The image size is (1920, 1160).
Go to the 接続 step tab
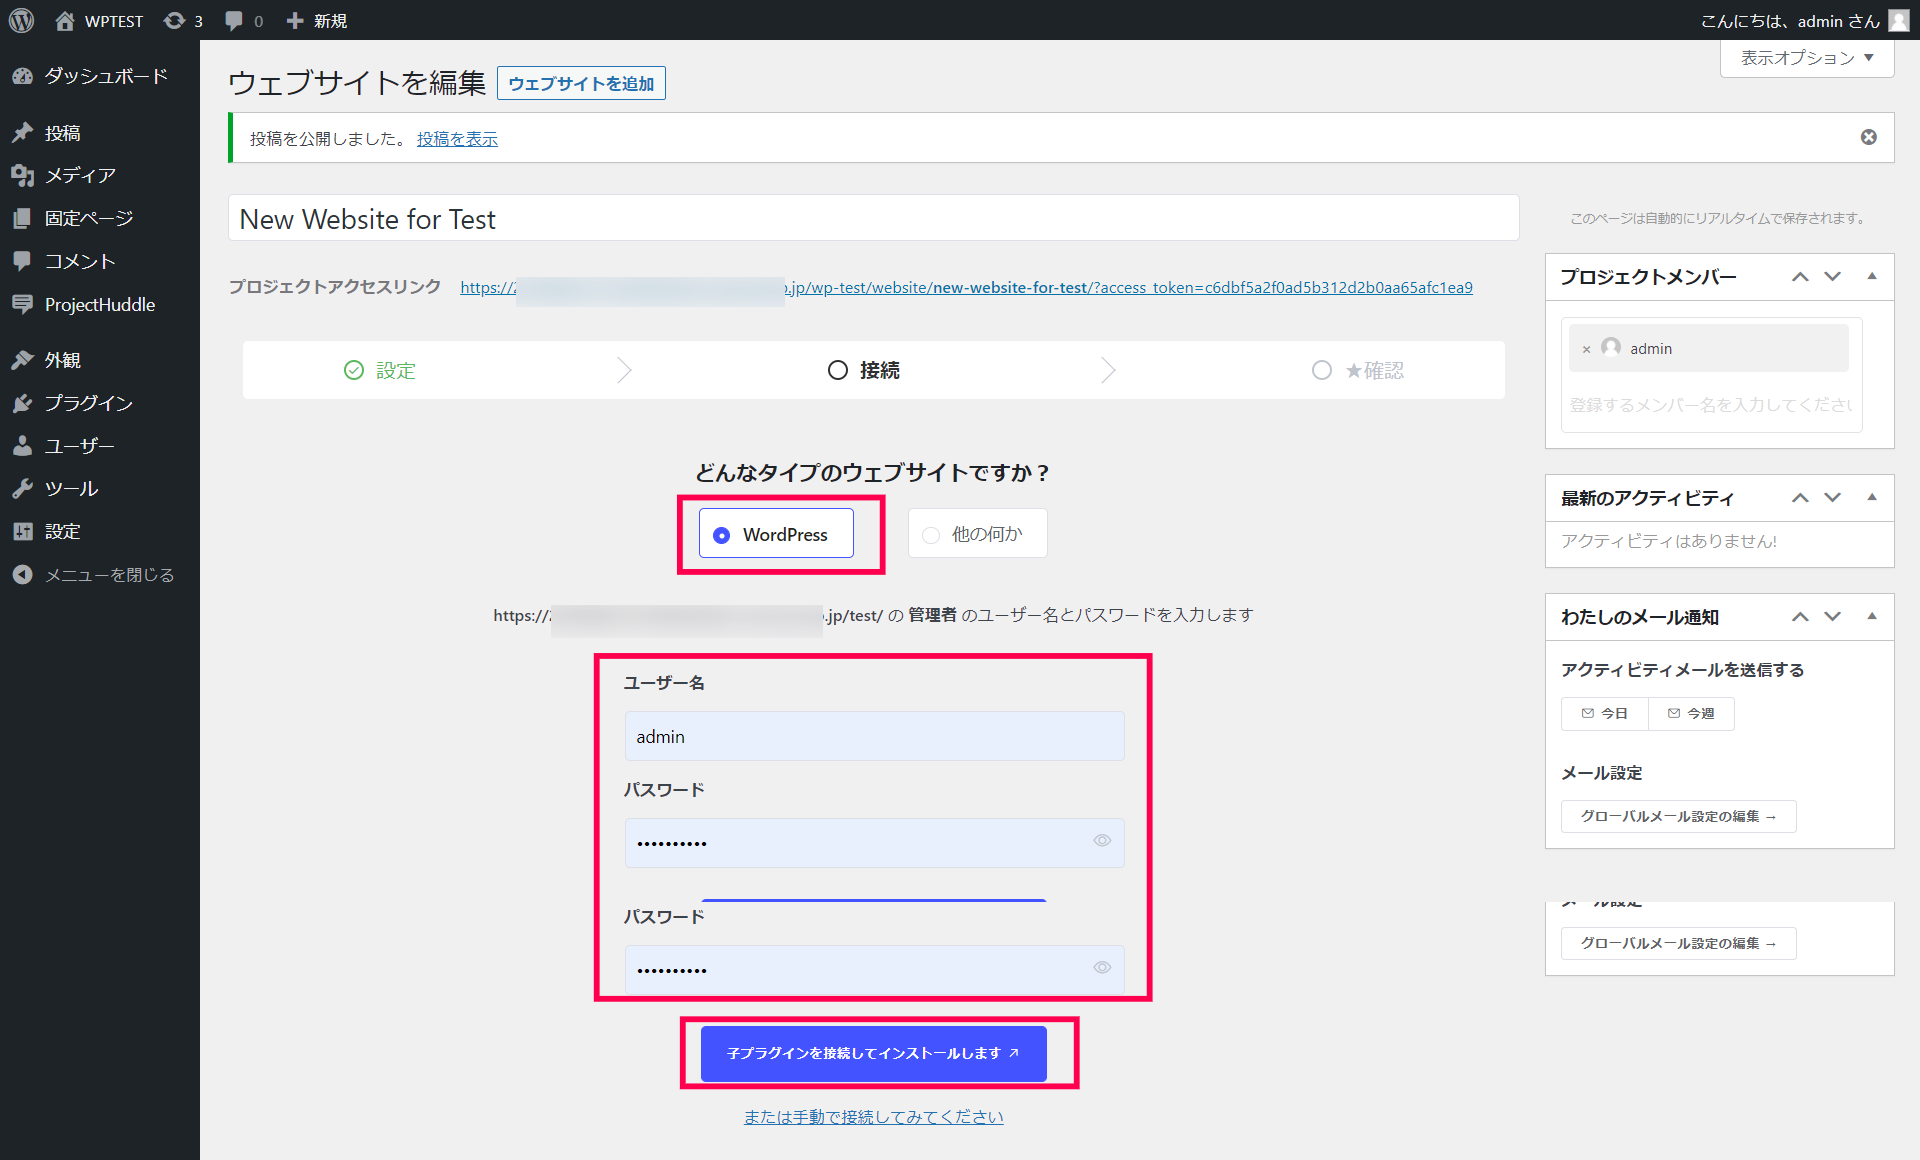point(864,370)
